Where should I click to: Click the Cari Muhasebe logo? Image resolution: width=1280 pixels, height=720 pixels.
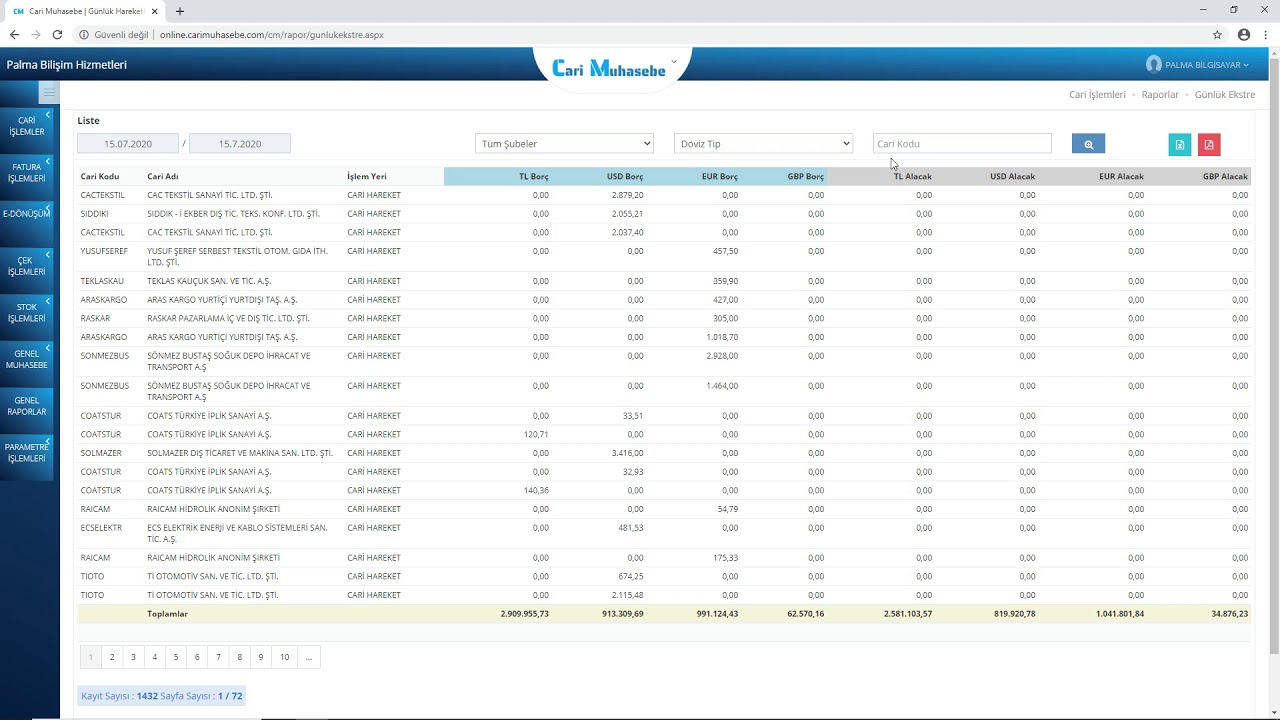click(x=608, y=68)
